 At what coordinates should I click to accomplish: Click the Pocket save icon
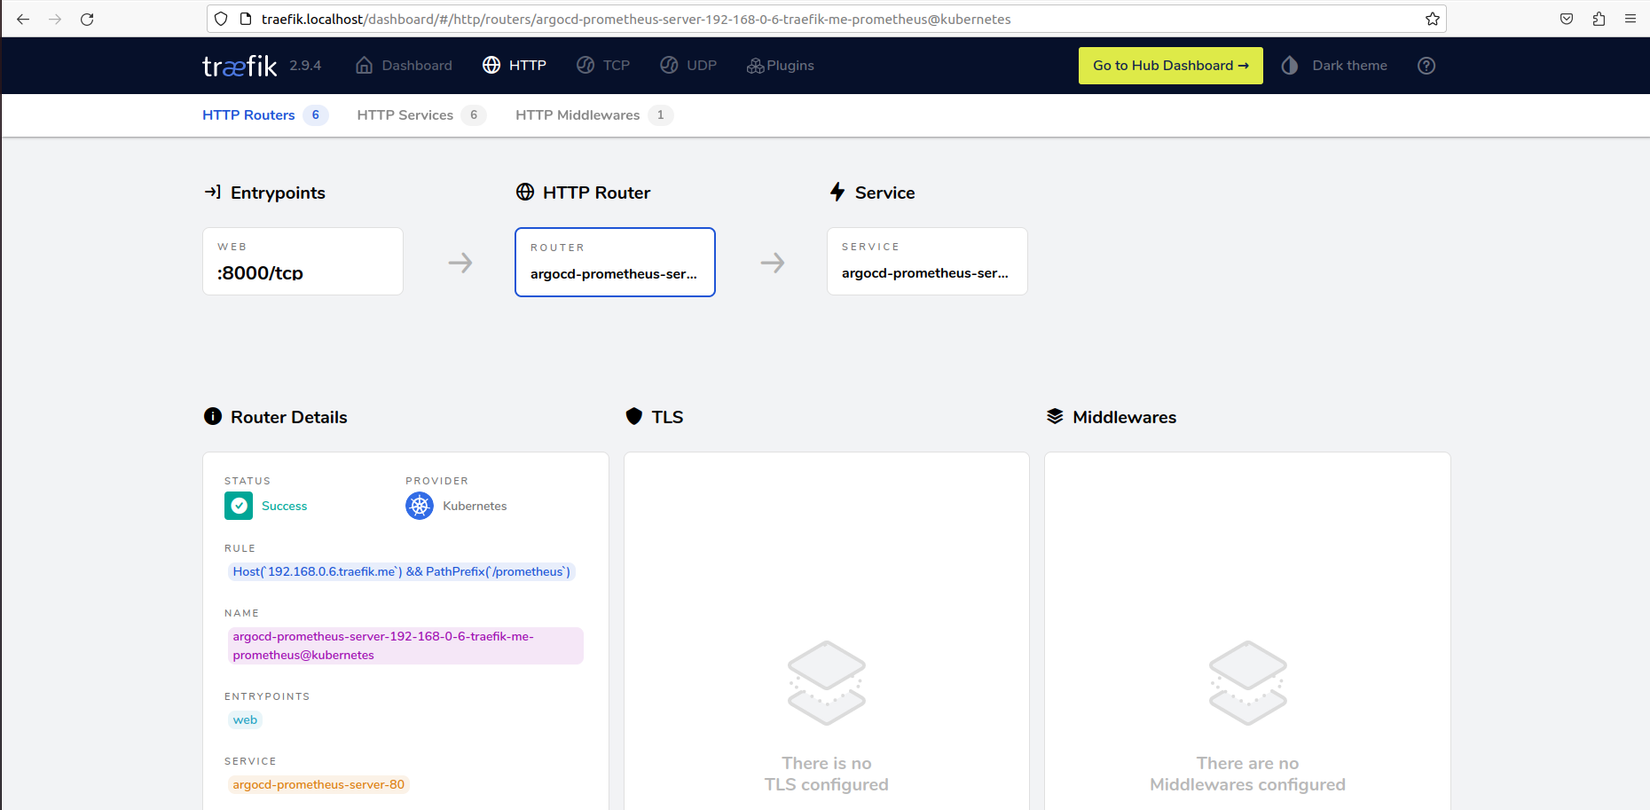[x=1567, y=19]
